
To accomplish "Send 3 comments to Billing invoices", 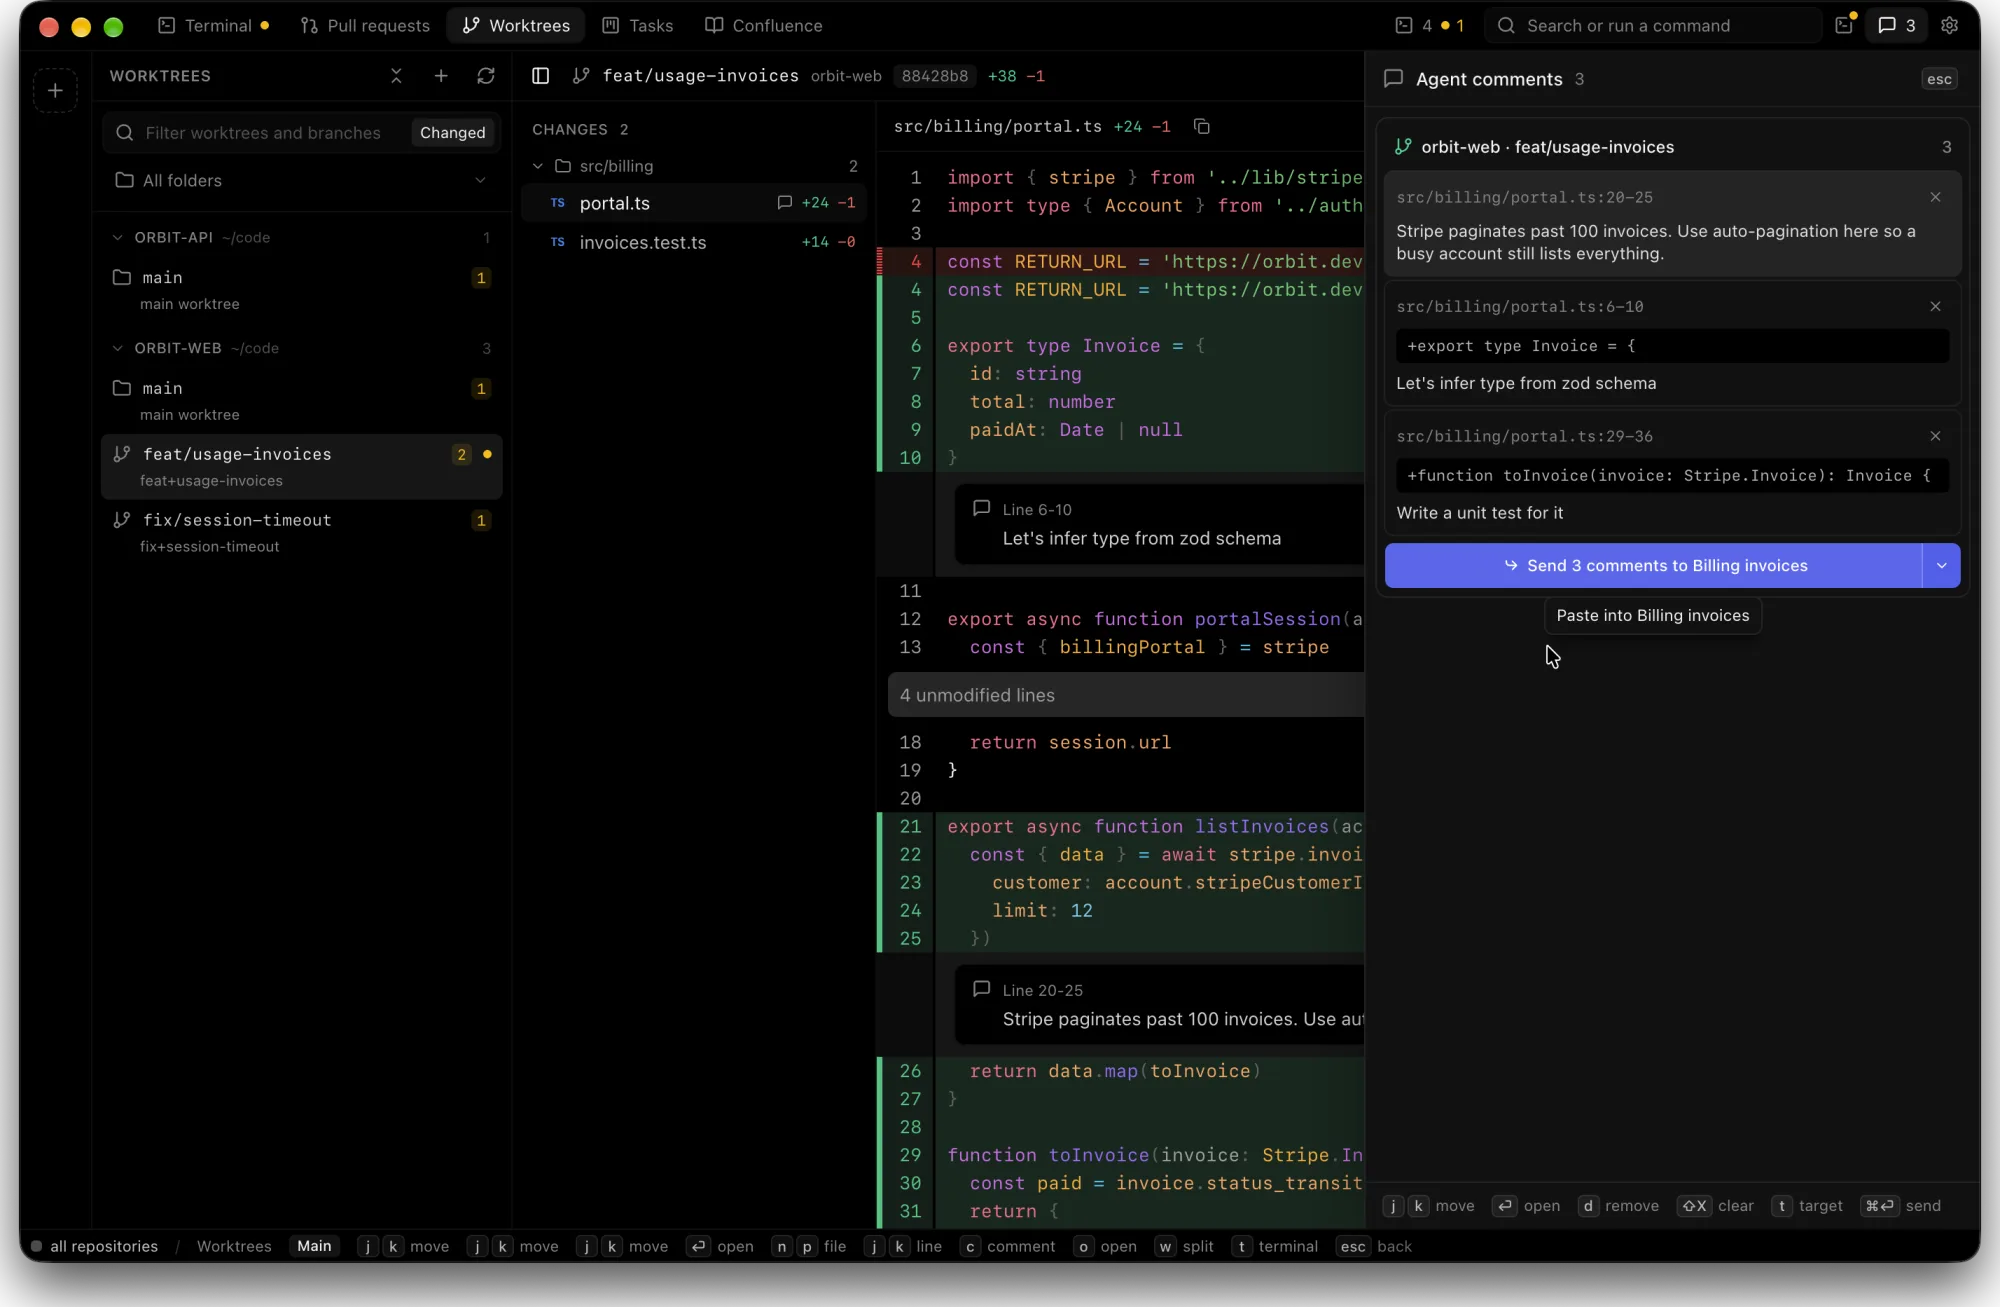I will [1654, 566].
